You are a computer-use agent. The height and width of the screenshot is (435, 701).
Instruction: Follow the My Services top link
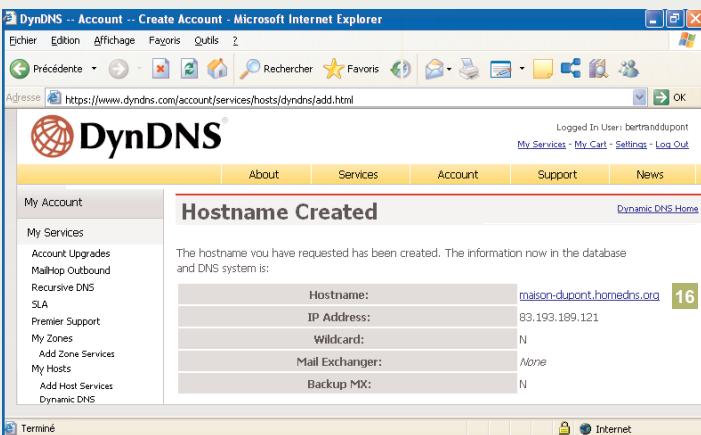(541, 144)
